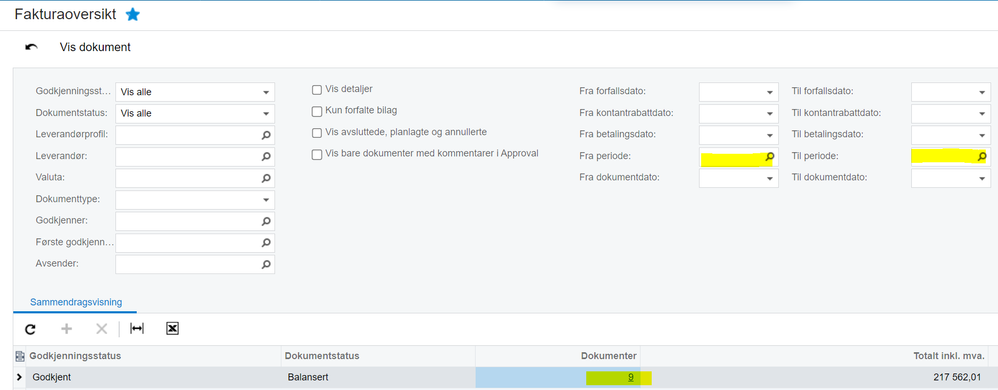Click grid configuration icon in header corner

coord(20,356)
